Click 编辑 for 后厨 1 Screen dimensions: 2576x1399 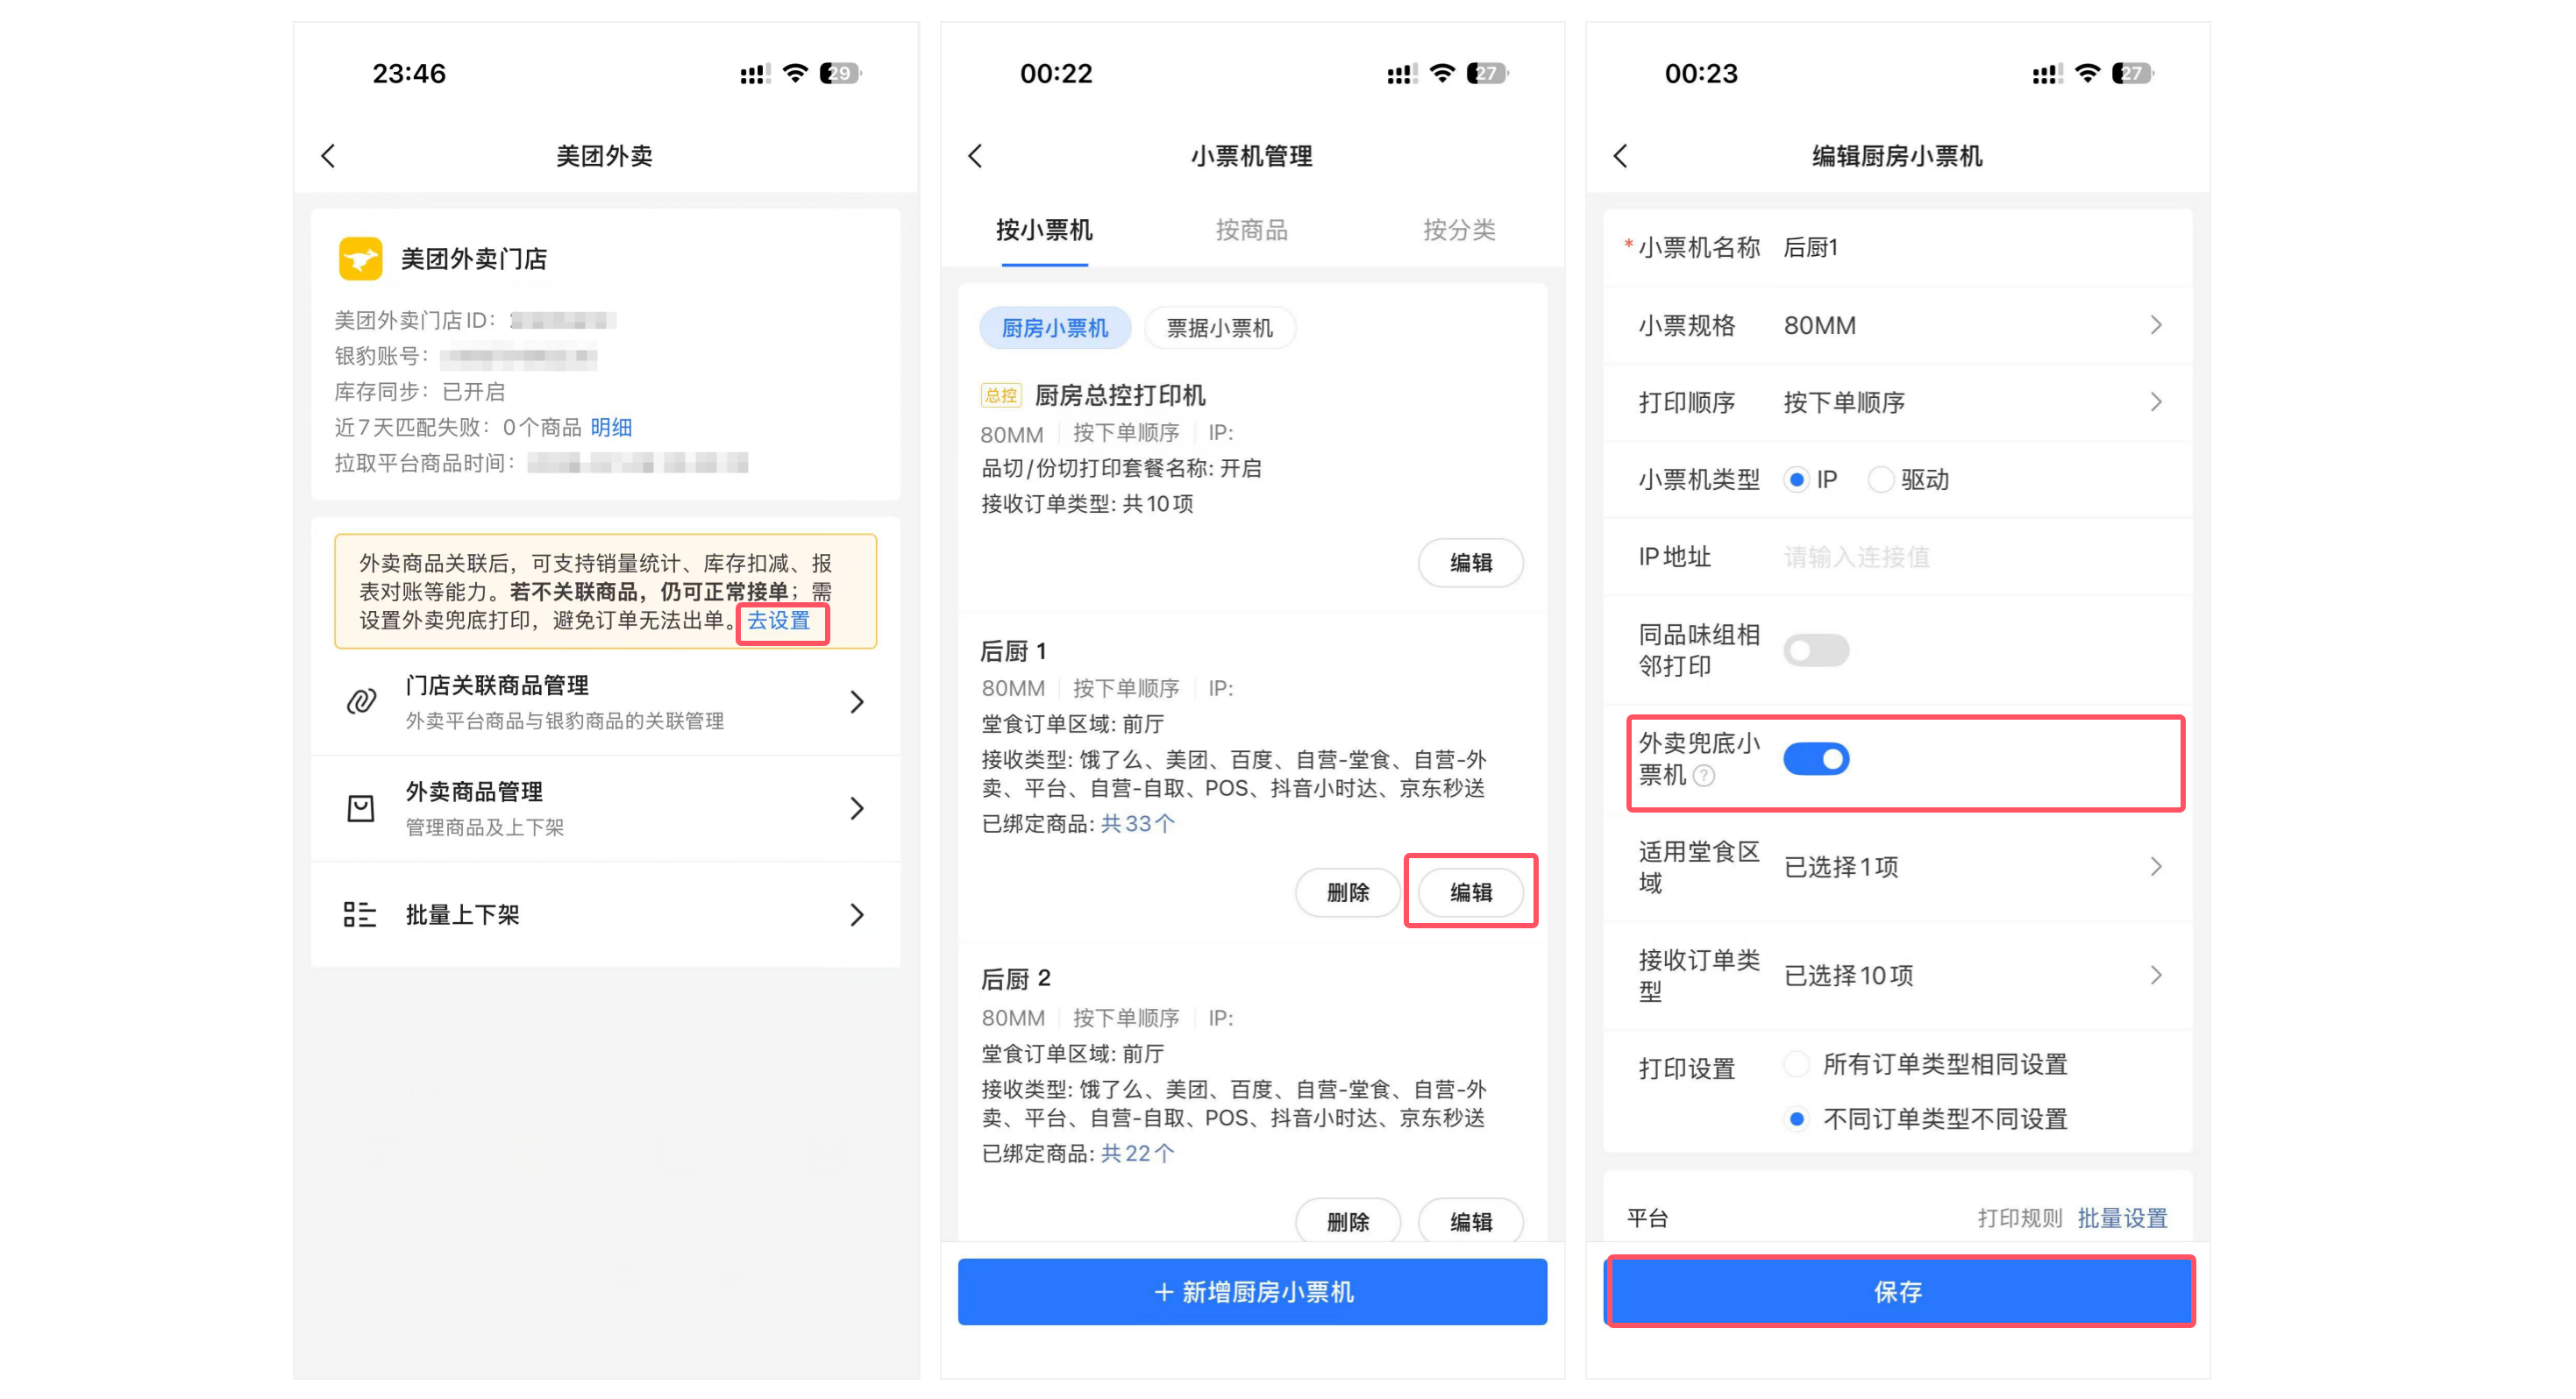coord(1471,892)
